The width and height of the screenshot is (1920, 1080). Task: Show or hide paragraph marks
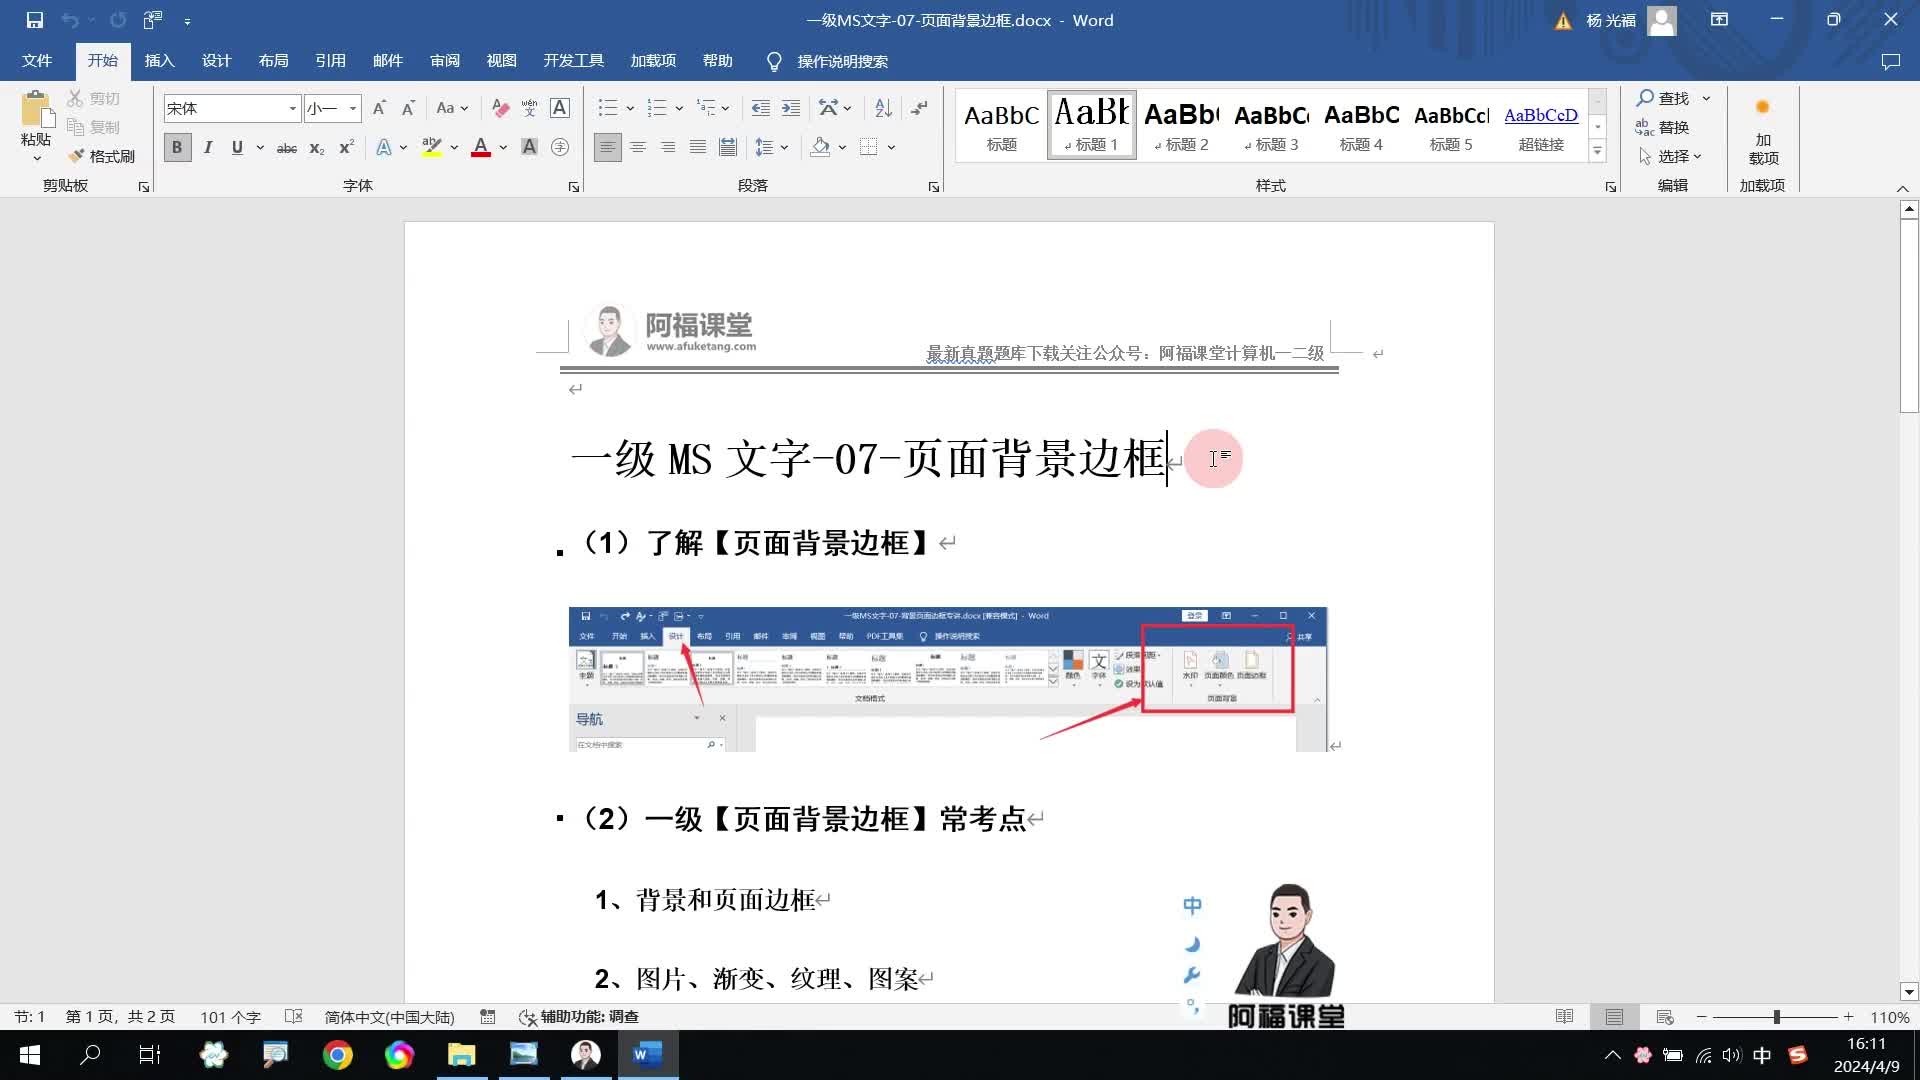pos(919,108)
